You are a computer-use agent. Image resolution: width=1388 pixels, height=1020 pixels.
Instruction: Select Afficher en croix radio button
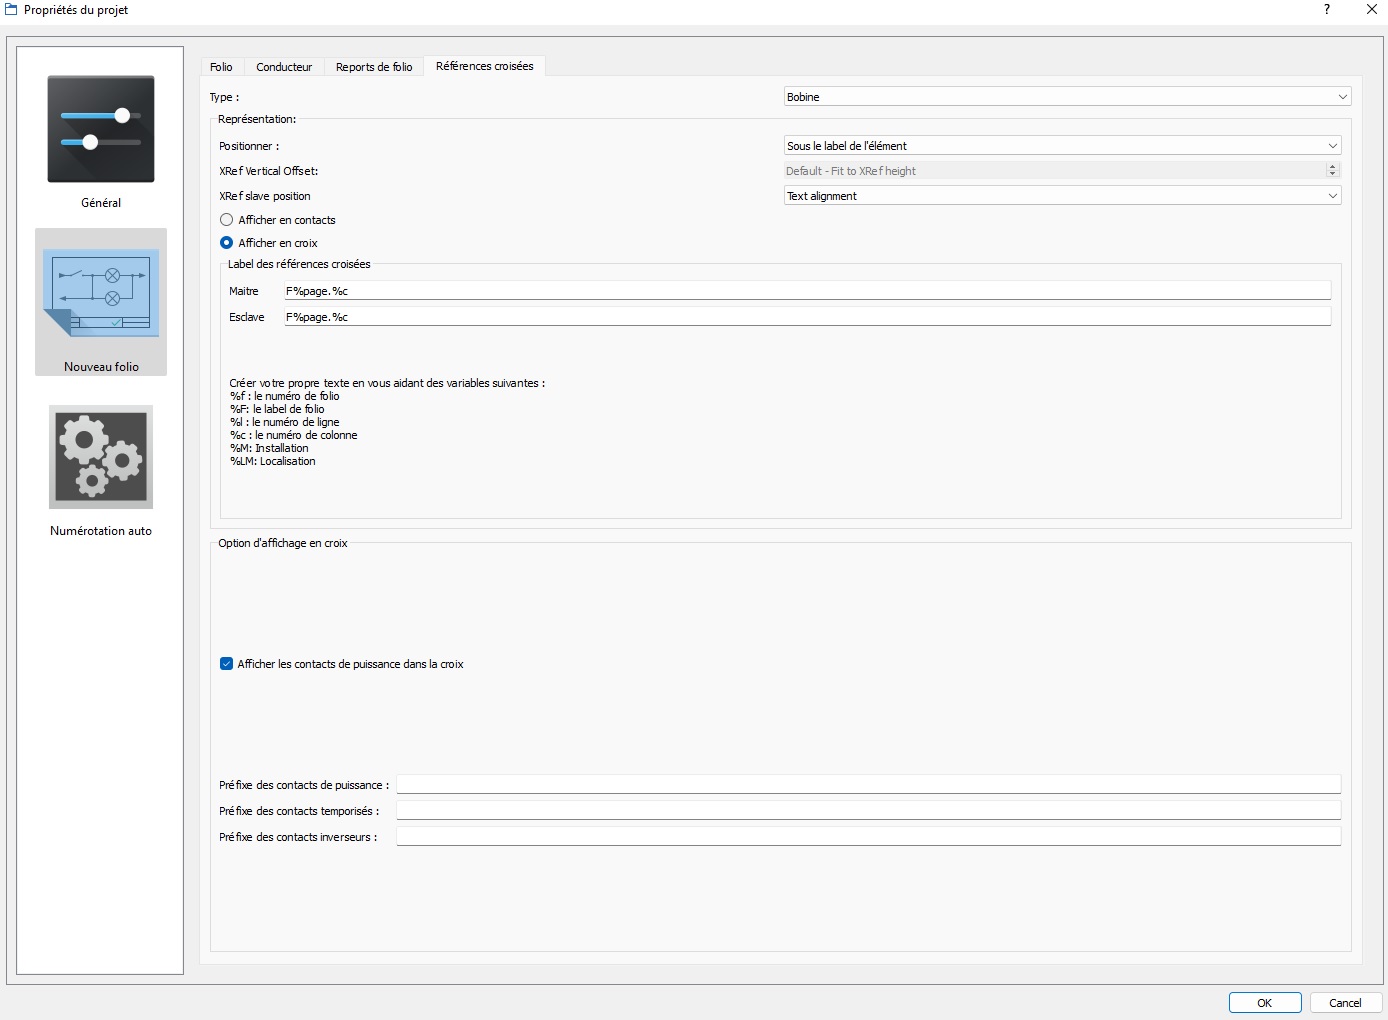227,243
